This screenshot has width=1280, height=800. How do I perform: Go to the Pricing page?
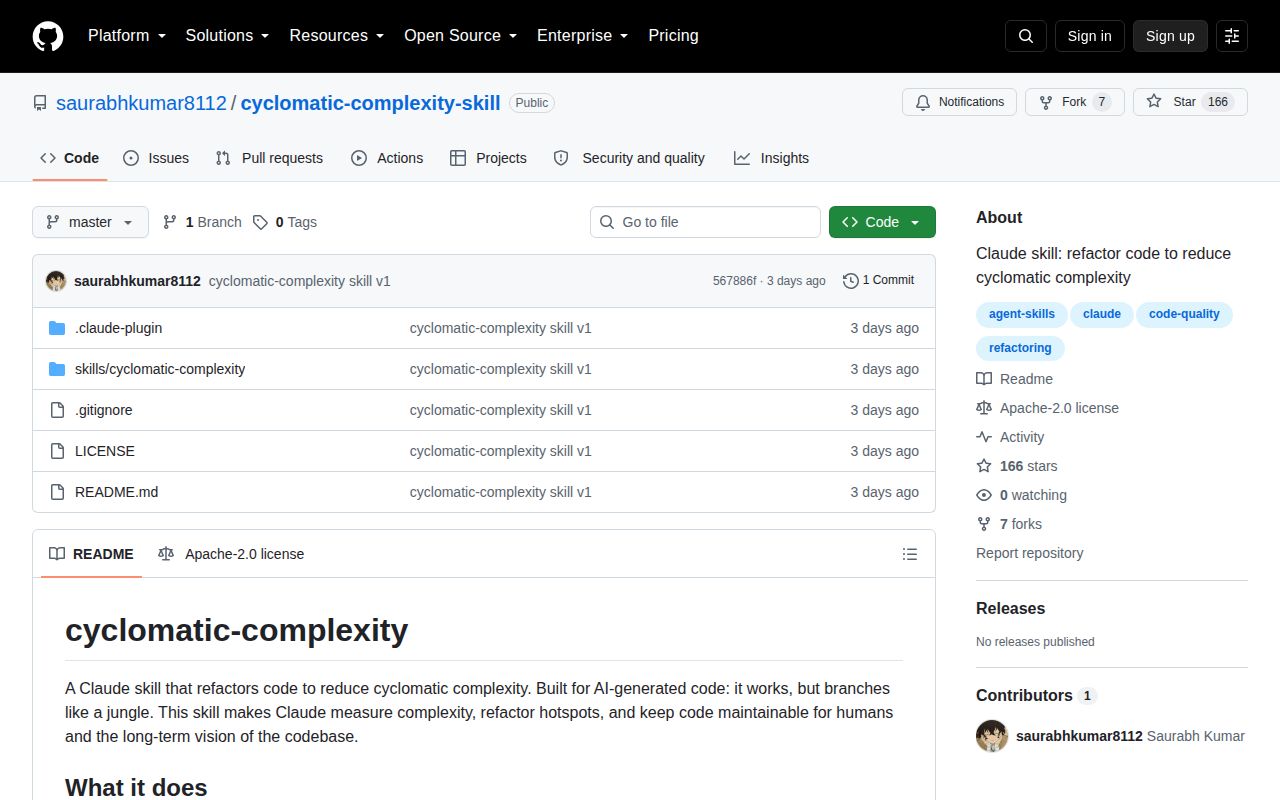click(x=673, y=36)
